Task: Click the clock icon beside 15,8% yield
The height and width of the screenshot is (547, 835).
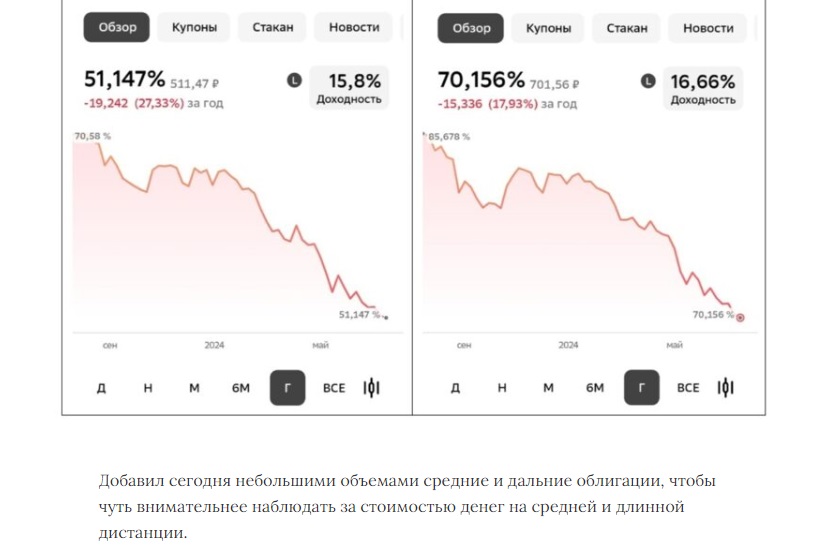Action: coord(294,80)
